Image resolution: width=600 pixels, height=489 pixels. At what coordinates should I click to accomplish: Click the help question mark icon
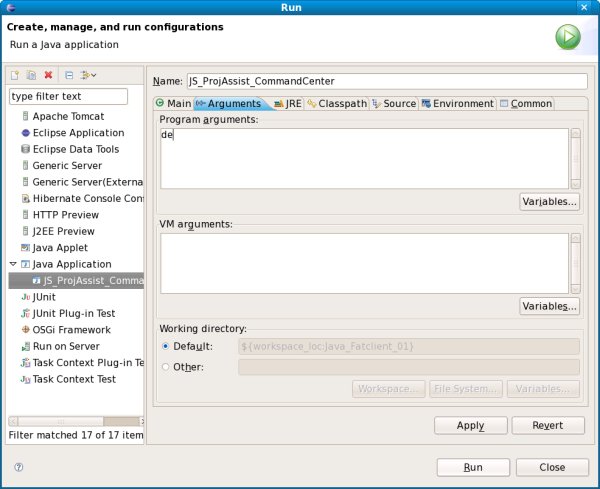[x=18, y=467]
